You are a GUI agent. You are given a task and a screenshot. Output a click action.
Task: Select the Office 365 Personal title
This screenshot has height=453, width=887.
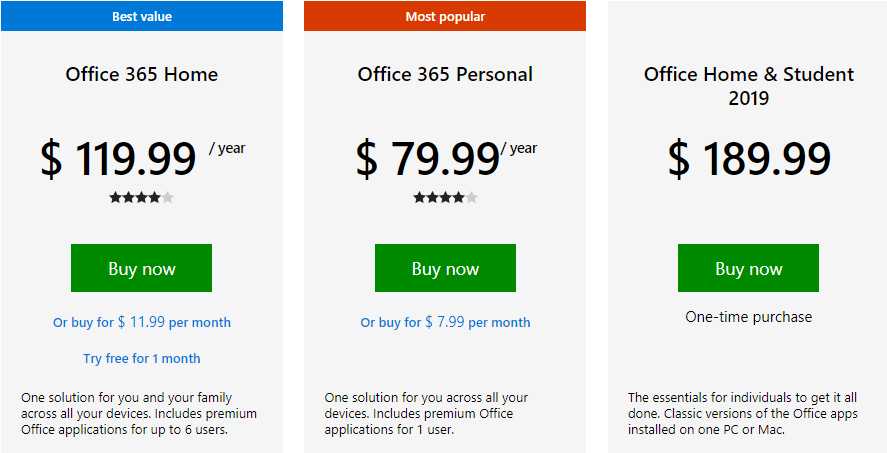click(445, 75)
